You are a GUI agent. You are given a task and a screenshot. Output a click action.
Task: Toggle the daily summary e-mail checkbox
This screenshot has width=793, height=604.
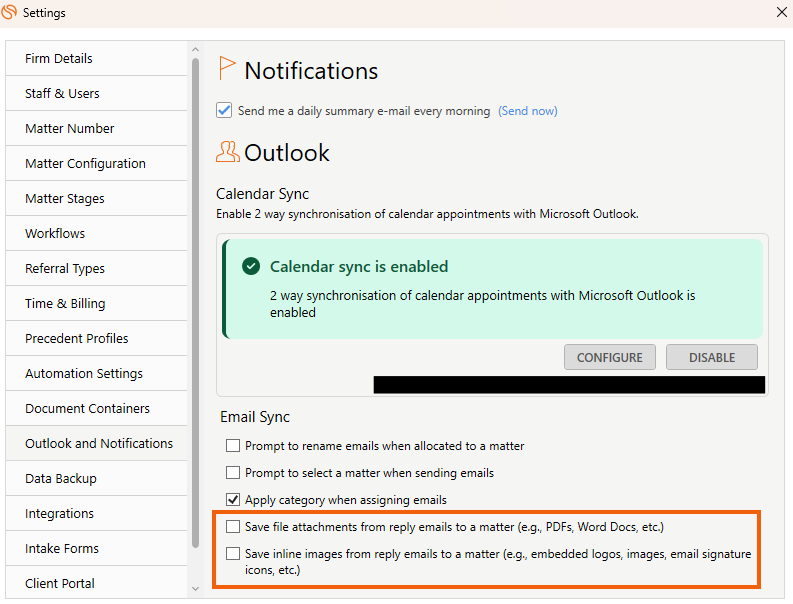point(224,110)
